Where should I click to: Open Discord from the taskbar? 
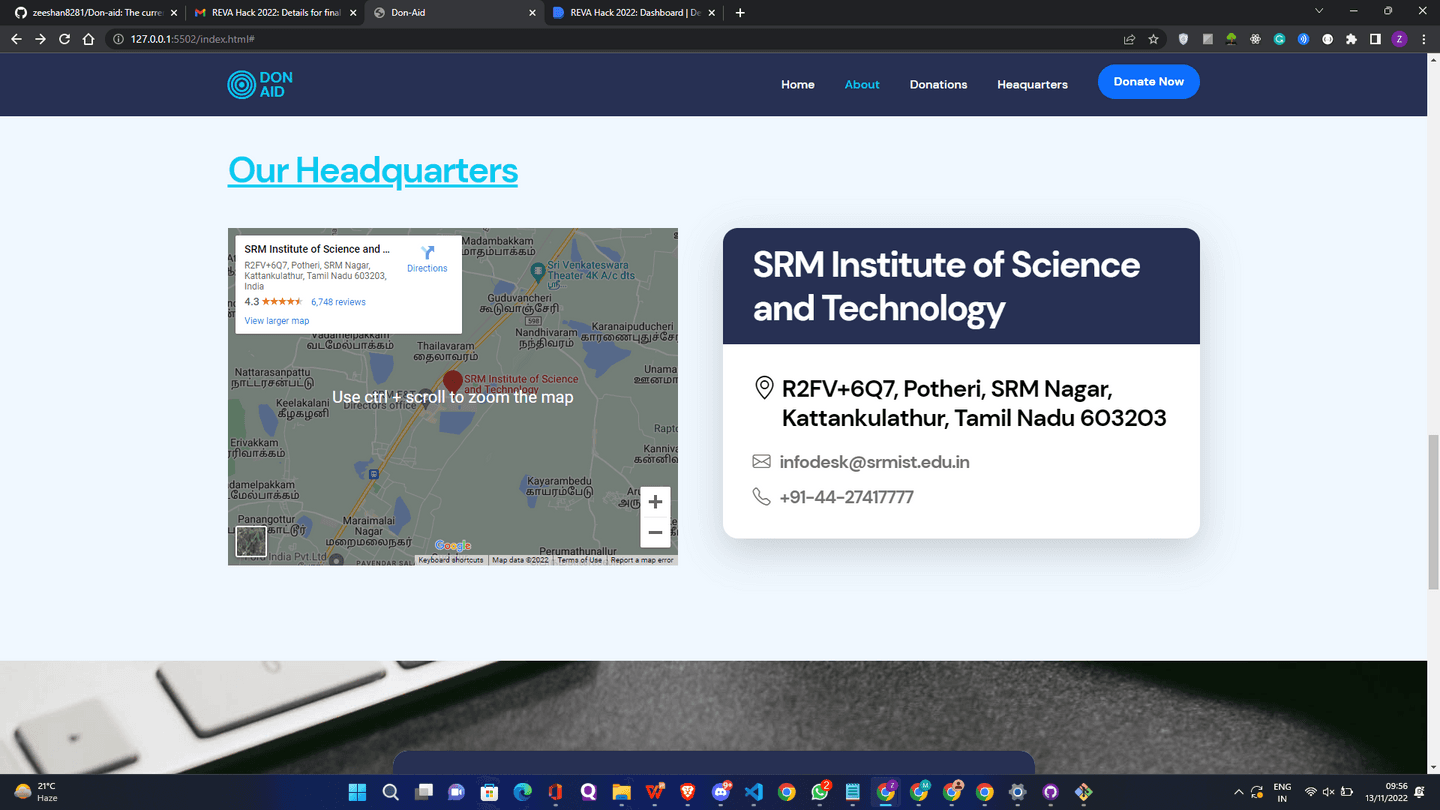721,792
